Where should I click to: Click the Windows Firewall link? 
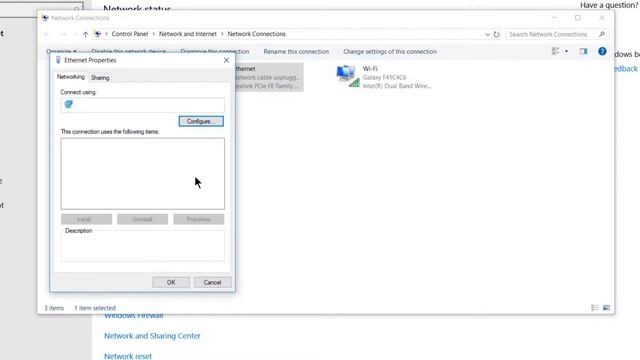[x=133, y=316]
